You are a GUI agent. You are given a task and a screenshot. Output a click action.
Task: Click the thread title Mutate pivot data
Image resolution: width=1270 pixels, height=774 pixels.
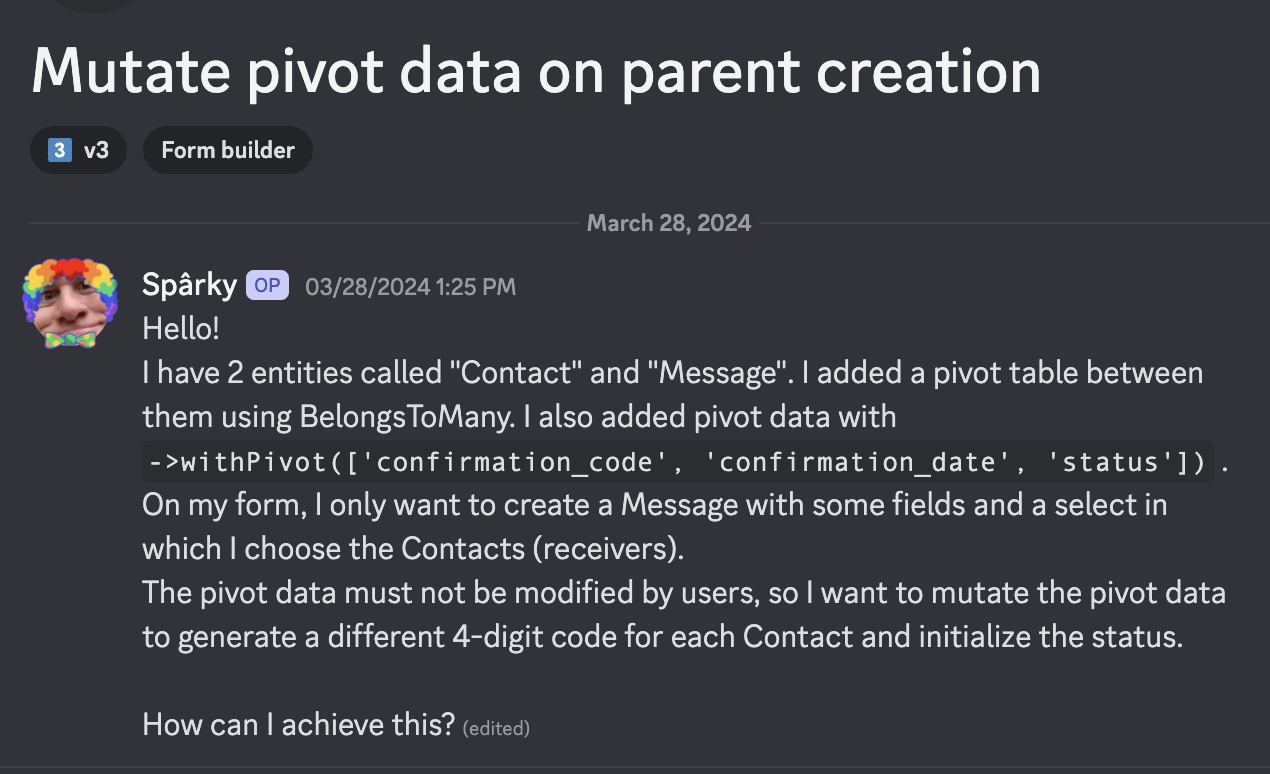tap(536, 72)
